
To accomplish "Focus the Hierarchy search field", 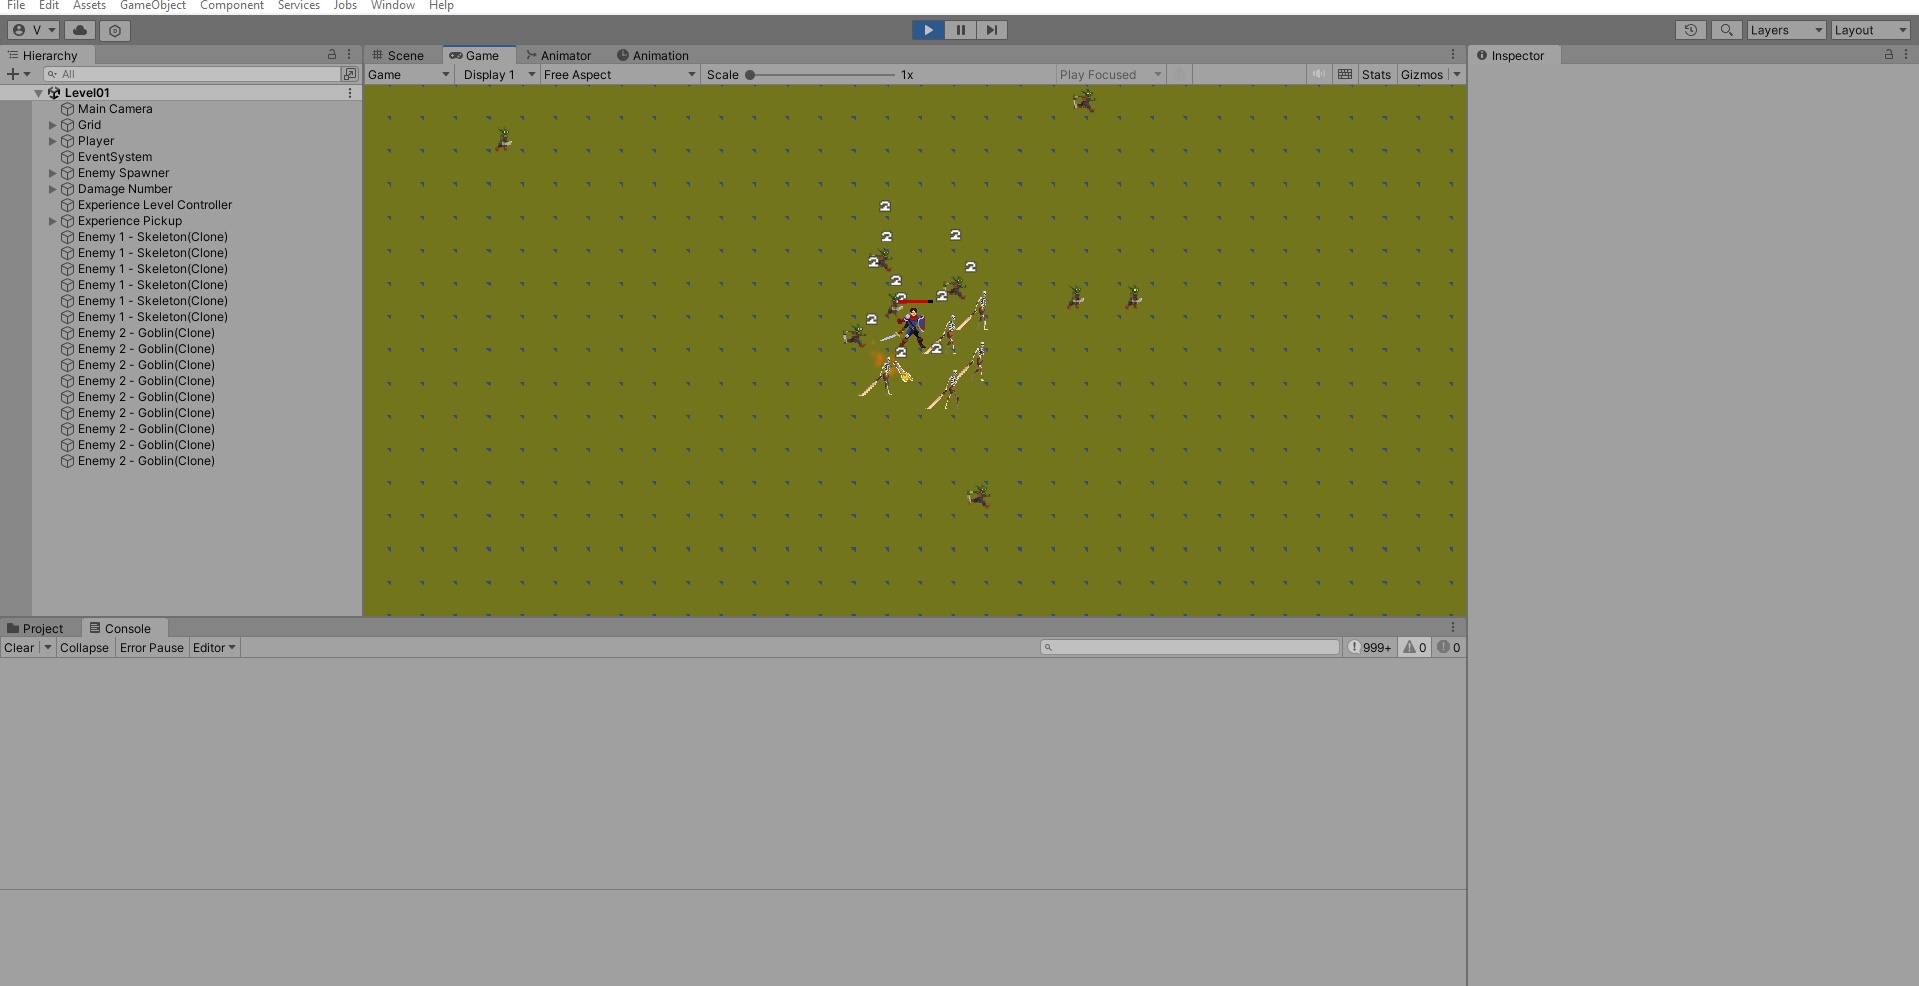I will point(192,74).
